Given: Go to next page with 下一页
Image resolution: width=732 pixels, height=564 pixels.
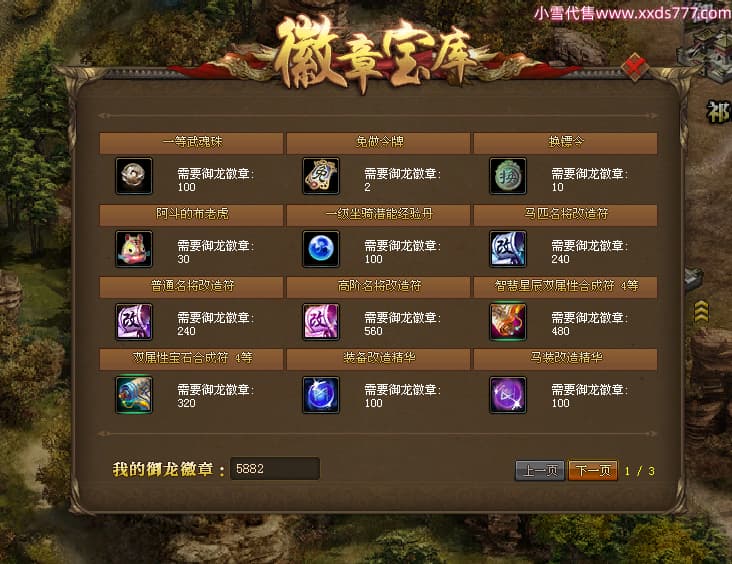Looking at the screenshot, I should (x=593, y=470).
